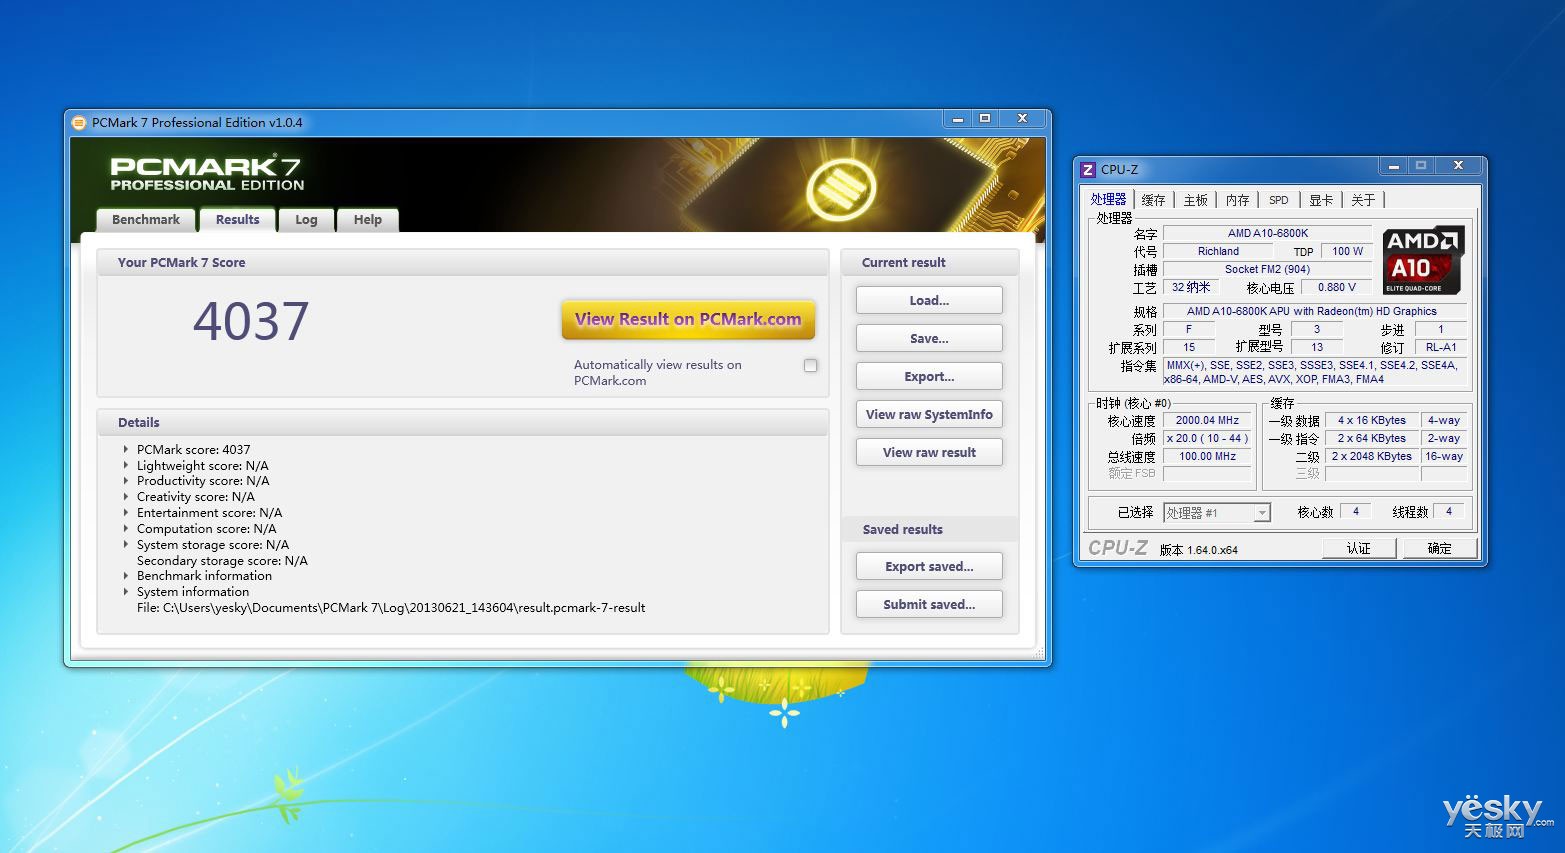Click the 100 W TDP value

[1347, 251]
